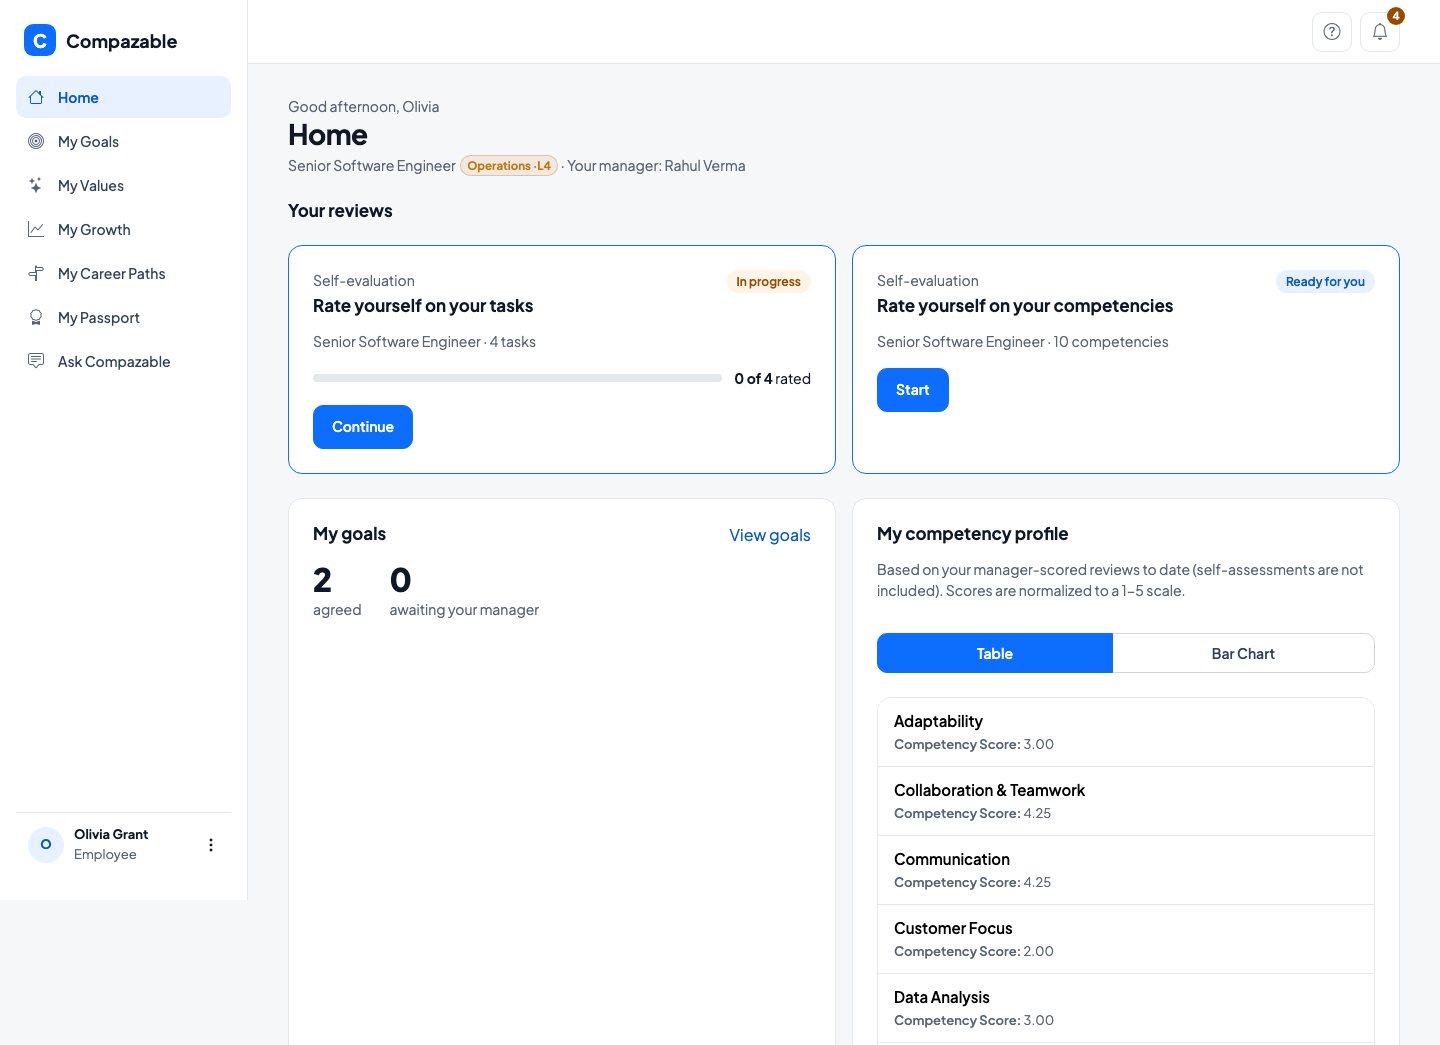Select the Adaptability competency row
This screenshot has height=1045, width=1440.
pos(1126,732)
